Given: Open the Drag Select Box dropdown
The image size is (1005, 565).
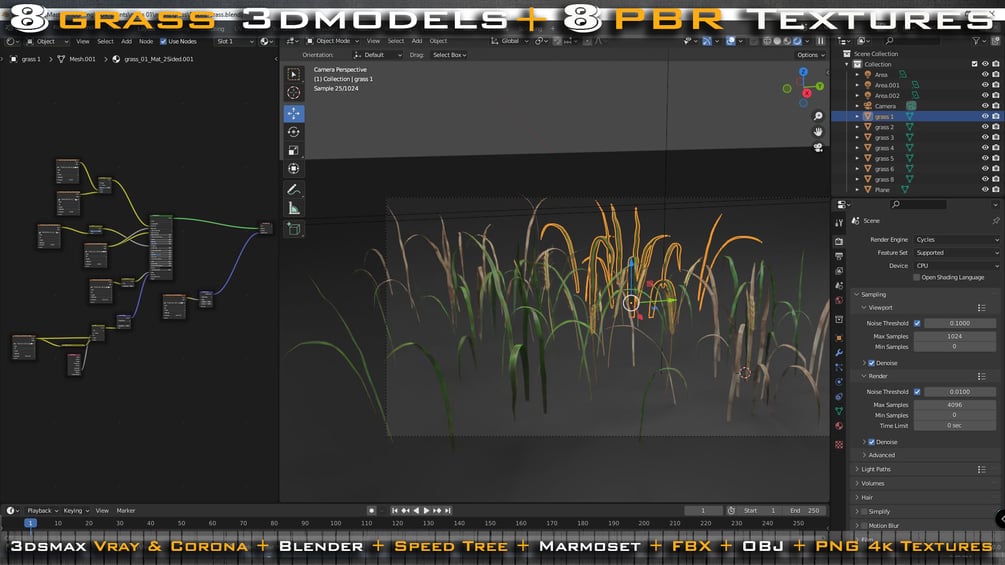Looking at the screenshot, I should coord(449,55).
